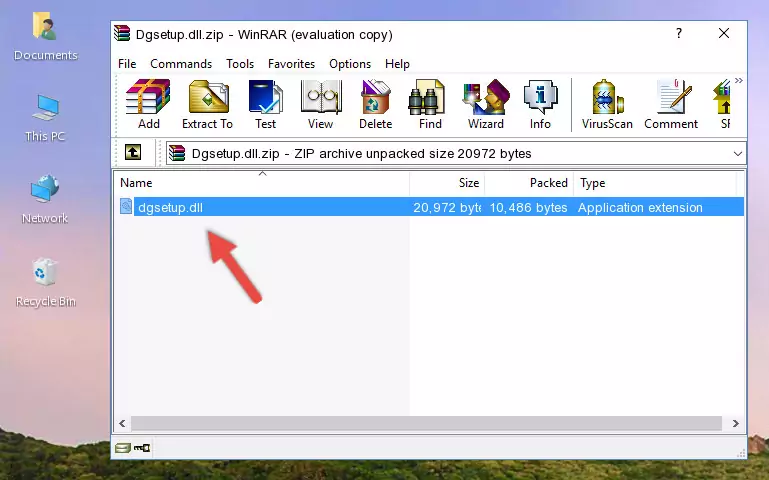Open the Comment tool
Image resolution: width=769 pixels, height=480 pixels.
pos(671,104)
